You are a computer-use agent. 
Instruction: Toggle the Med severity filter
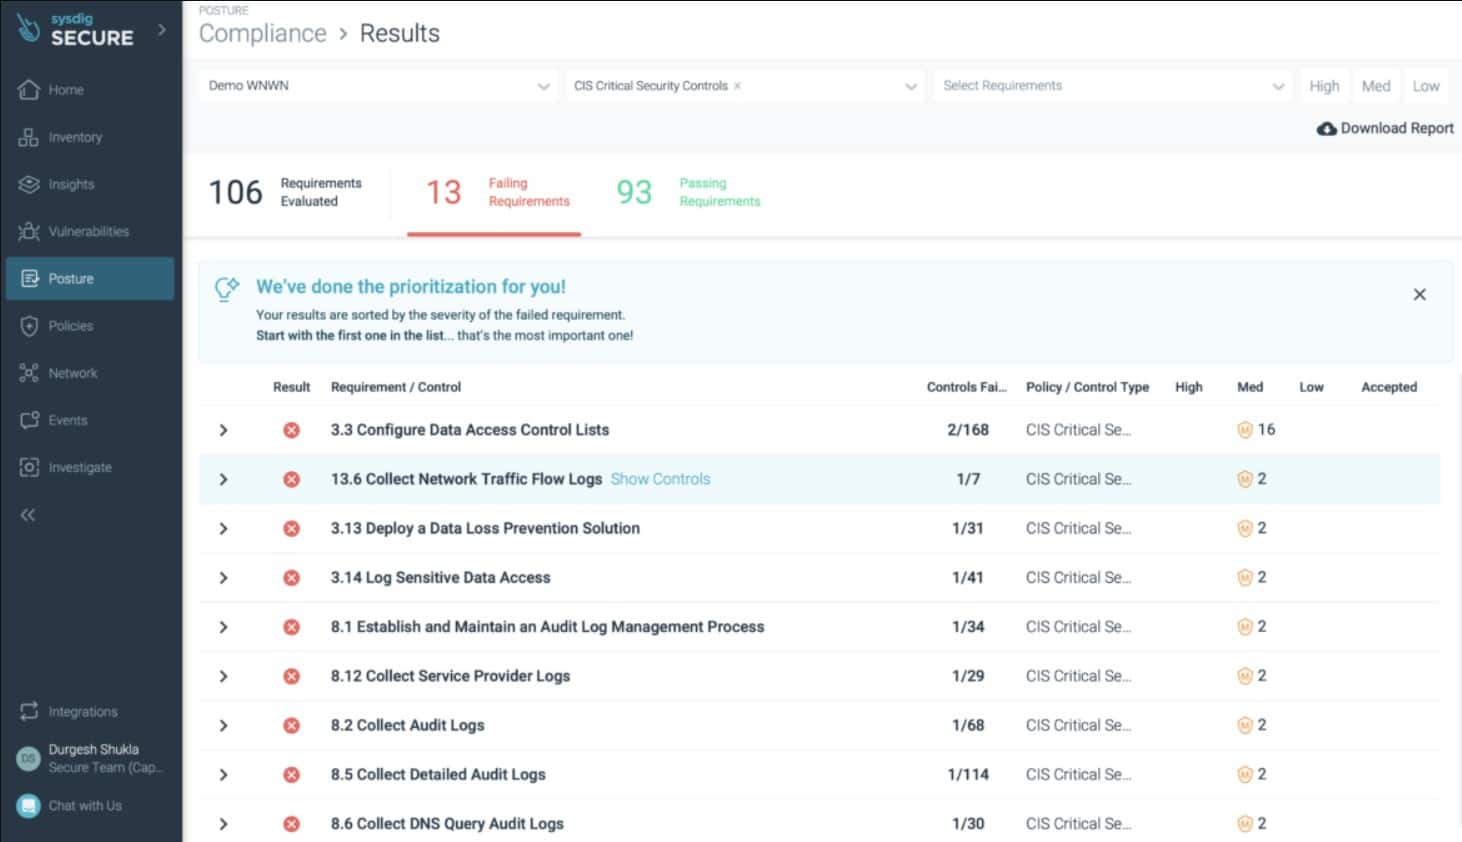click(1375, 85)
